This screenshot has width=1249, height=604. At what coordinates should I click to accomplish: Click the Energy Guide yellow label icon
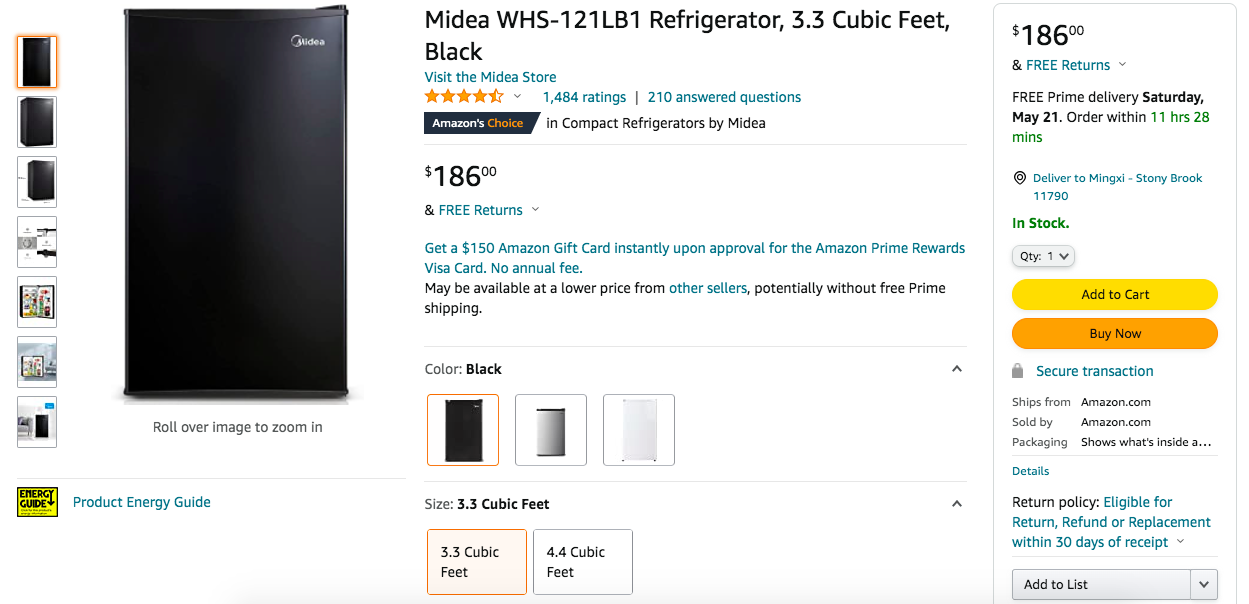click(x=38, y=502)
